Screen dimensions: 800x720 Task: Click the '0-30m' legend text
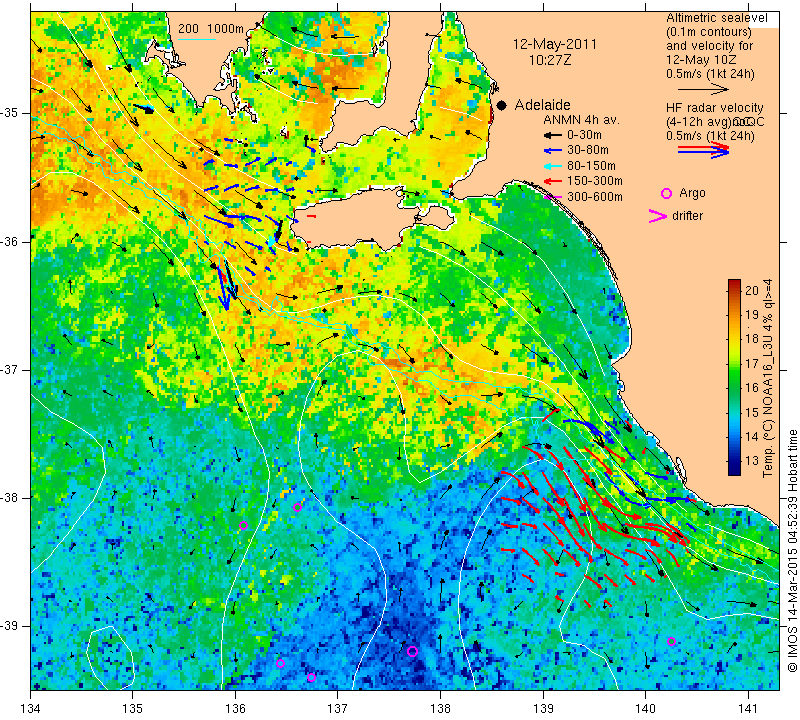click(584, 135)
